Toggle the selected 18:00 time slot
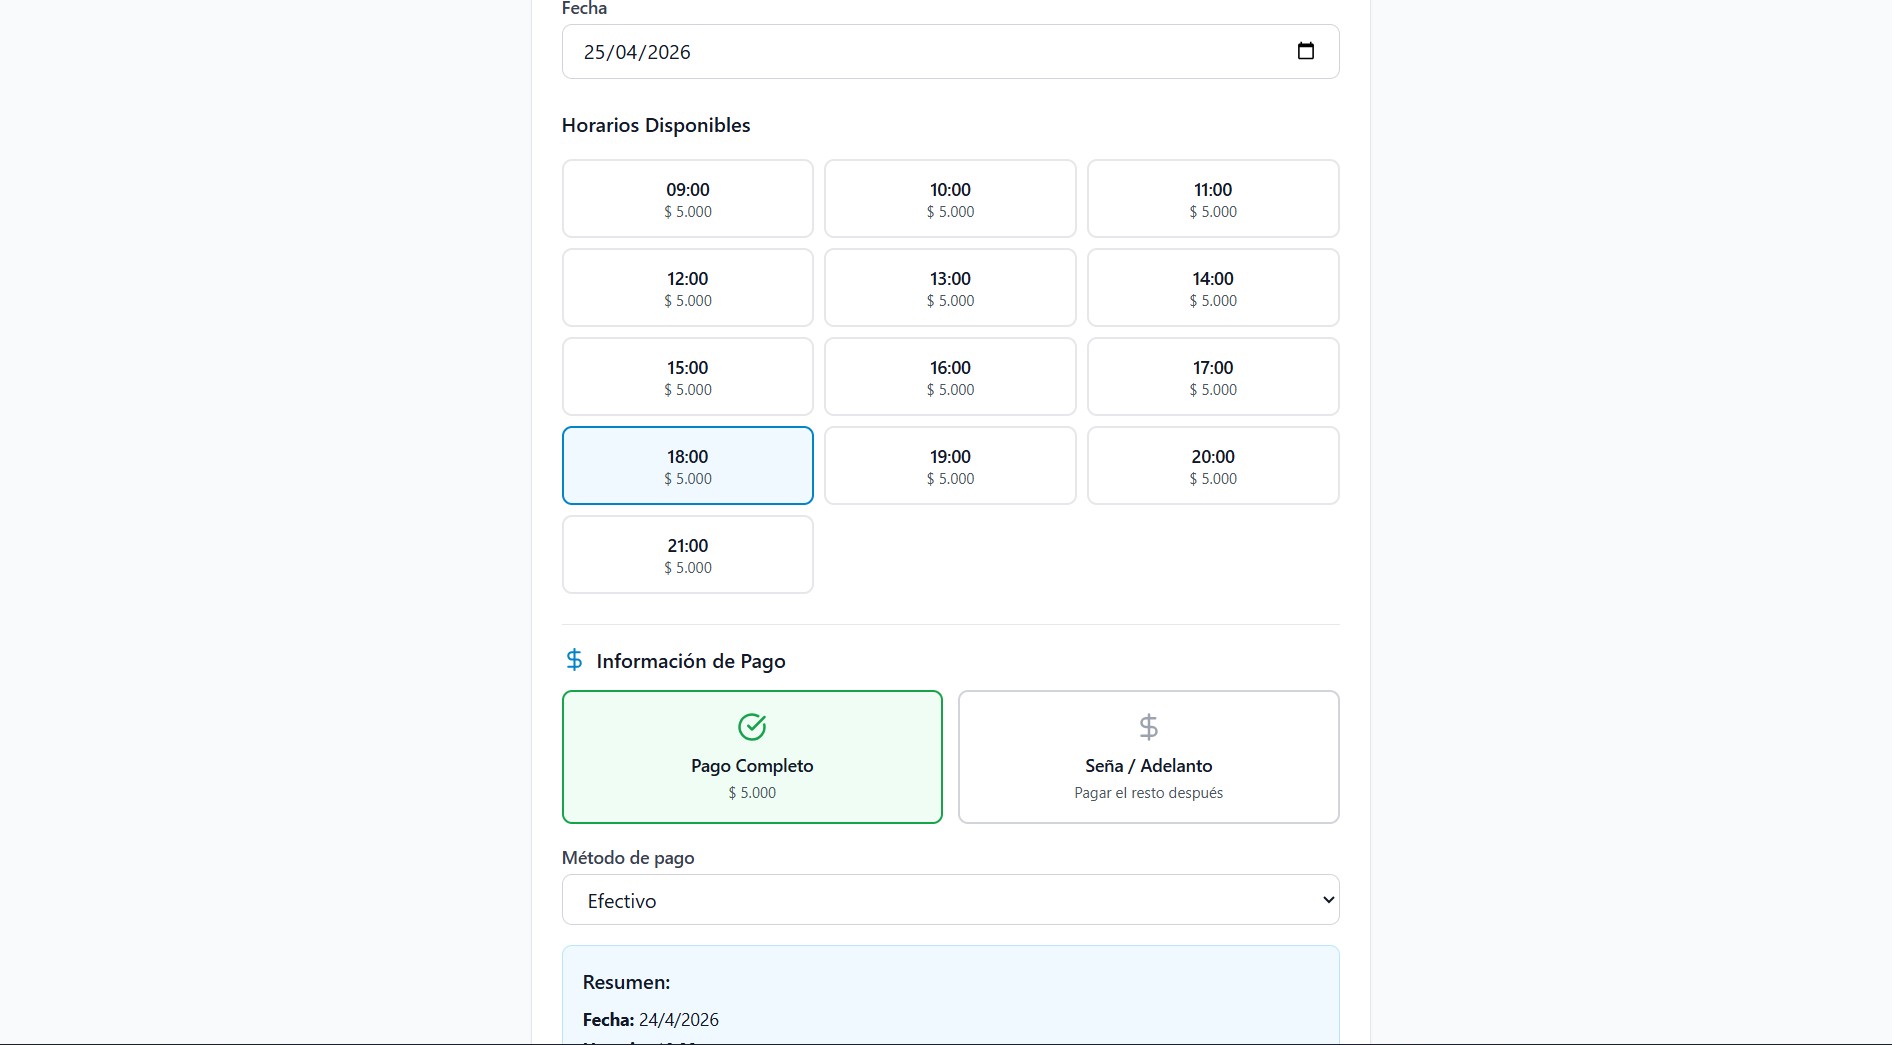 [x=688, y=466]
